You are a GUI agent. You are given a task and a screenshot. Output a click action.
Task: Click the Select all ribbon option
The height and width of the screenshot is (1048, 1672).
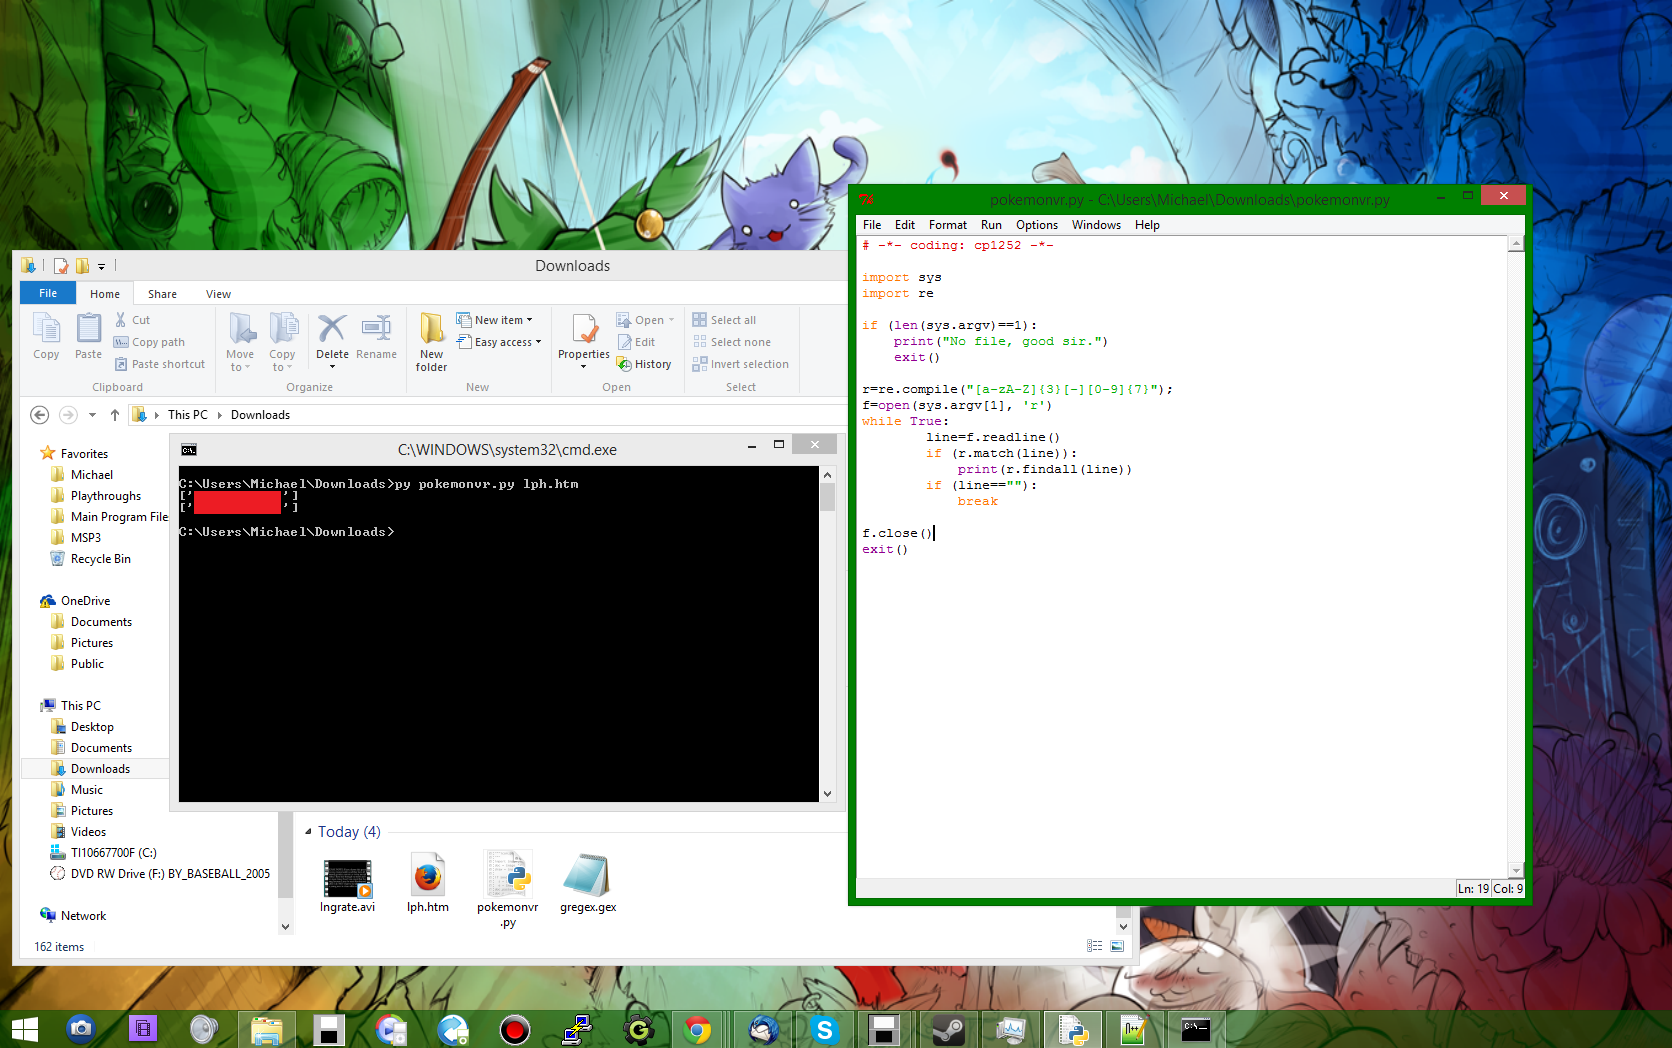click(x=724, y=320)
